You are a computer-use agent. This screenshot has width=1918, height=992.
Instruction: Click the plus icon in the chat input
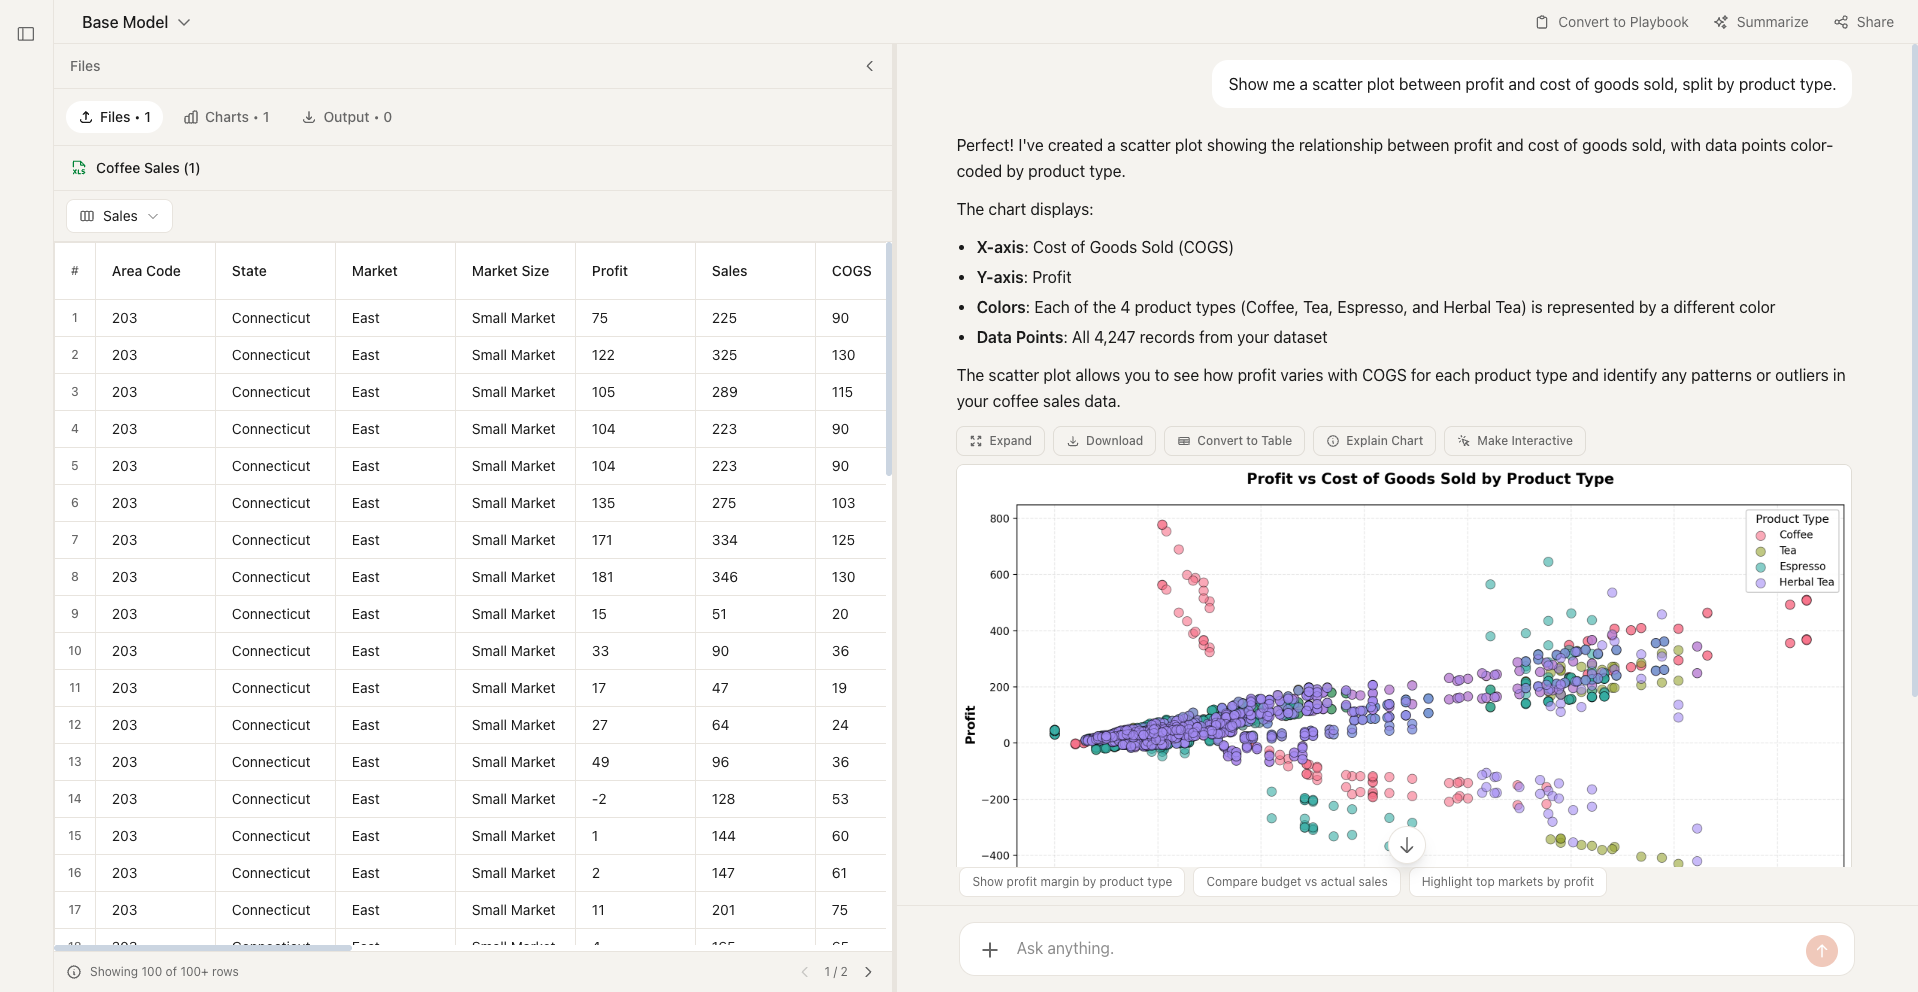(x=989, y=948)
